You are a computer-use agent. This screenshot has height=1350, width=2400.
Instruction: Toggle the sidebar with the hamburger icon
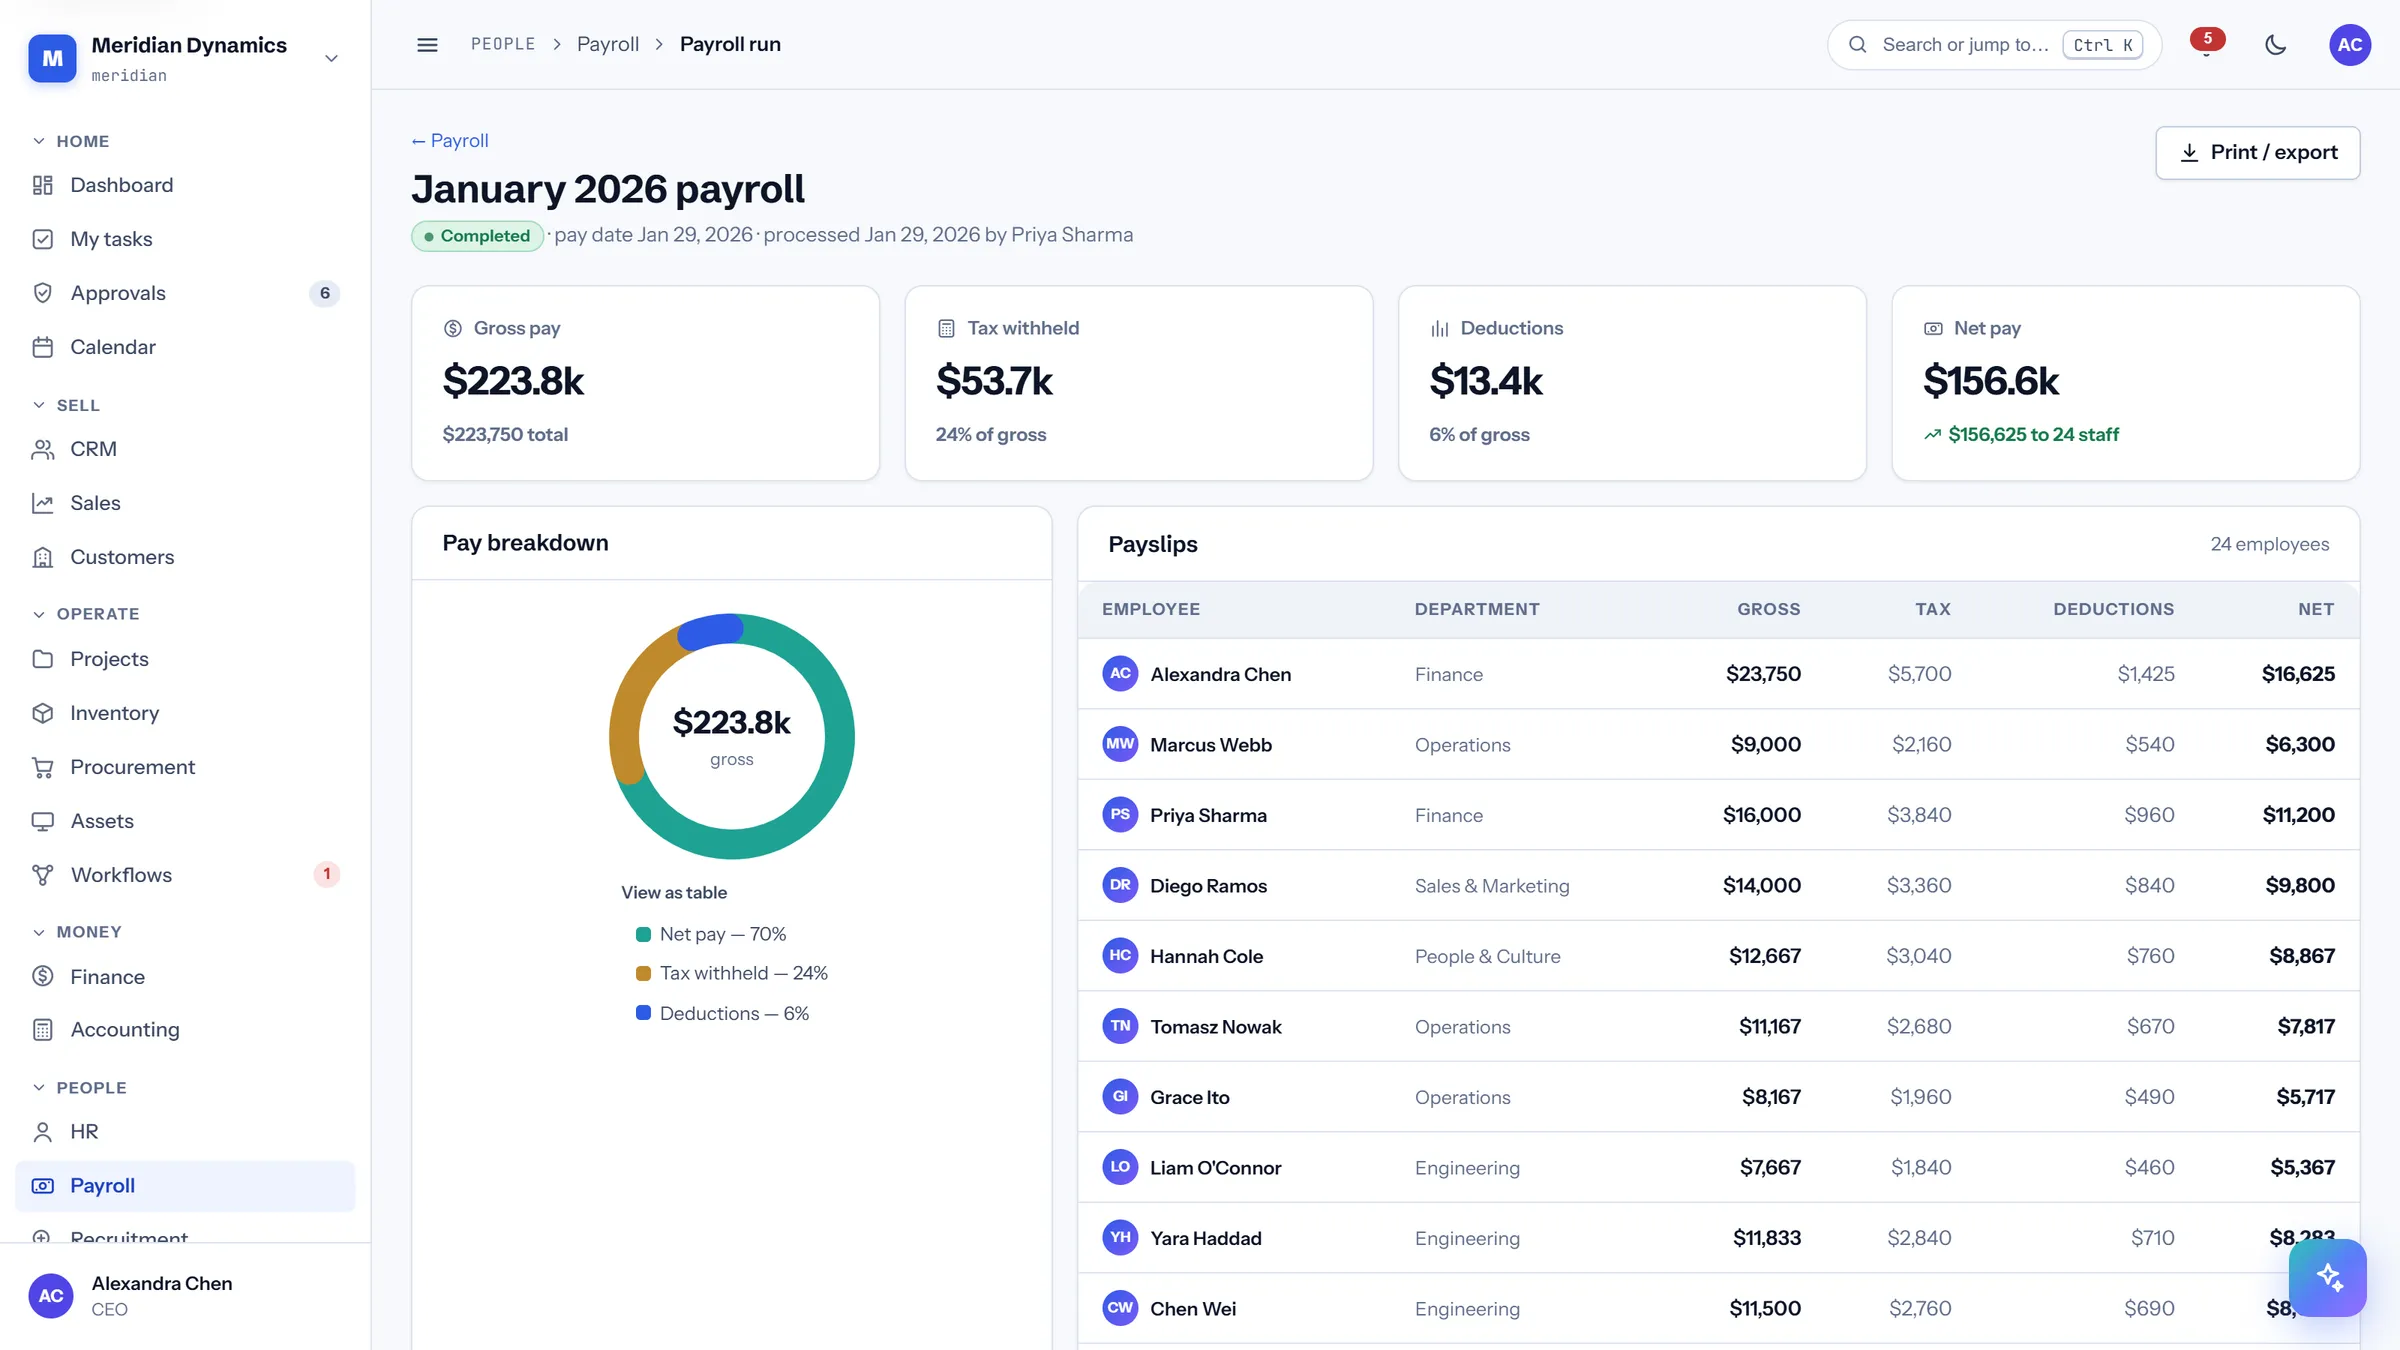click(x=427, y=45)
